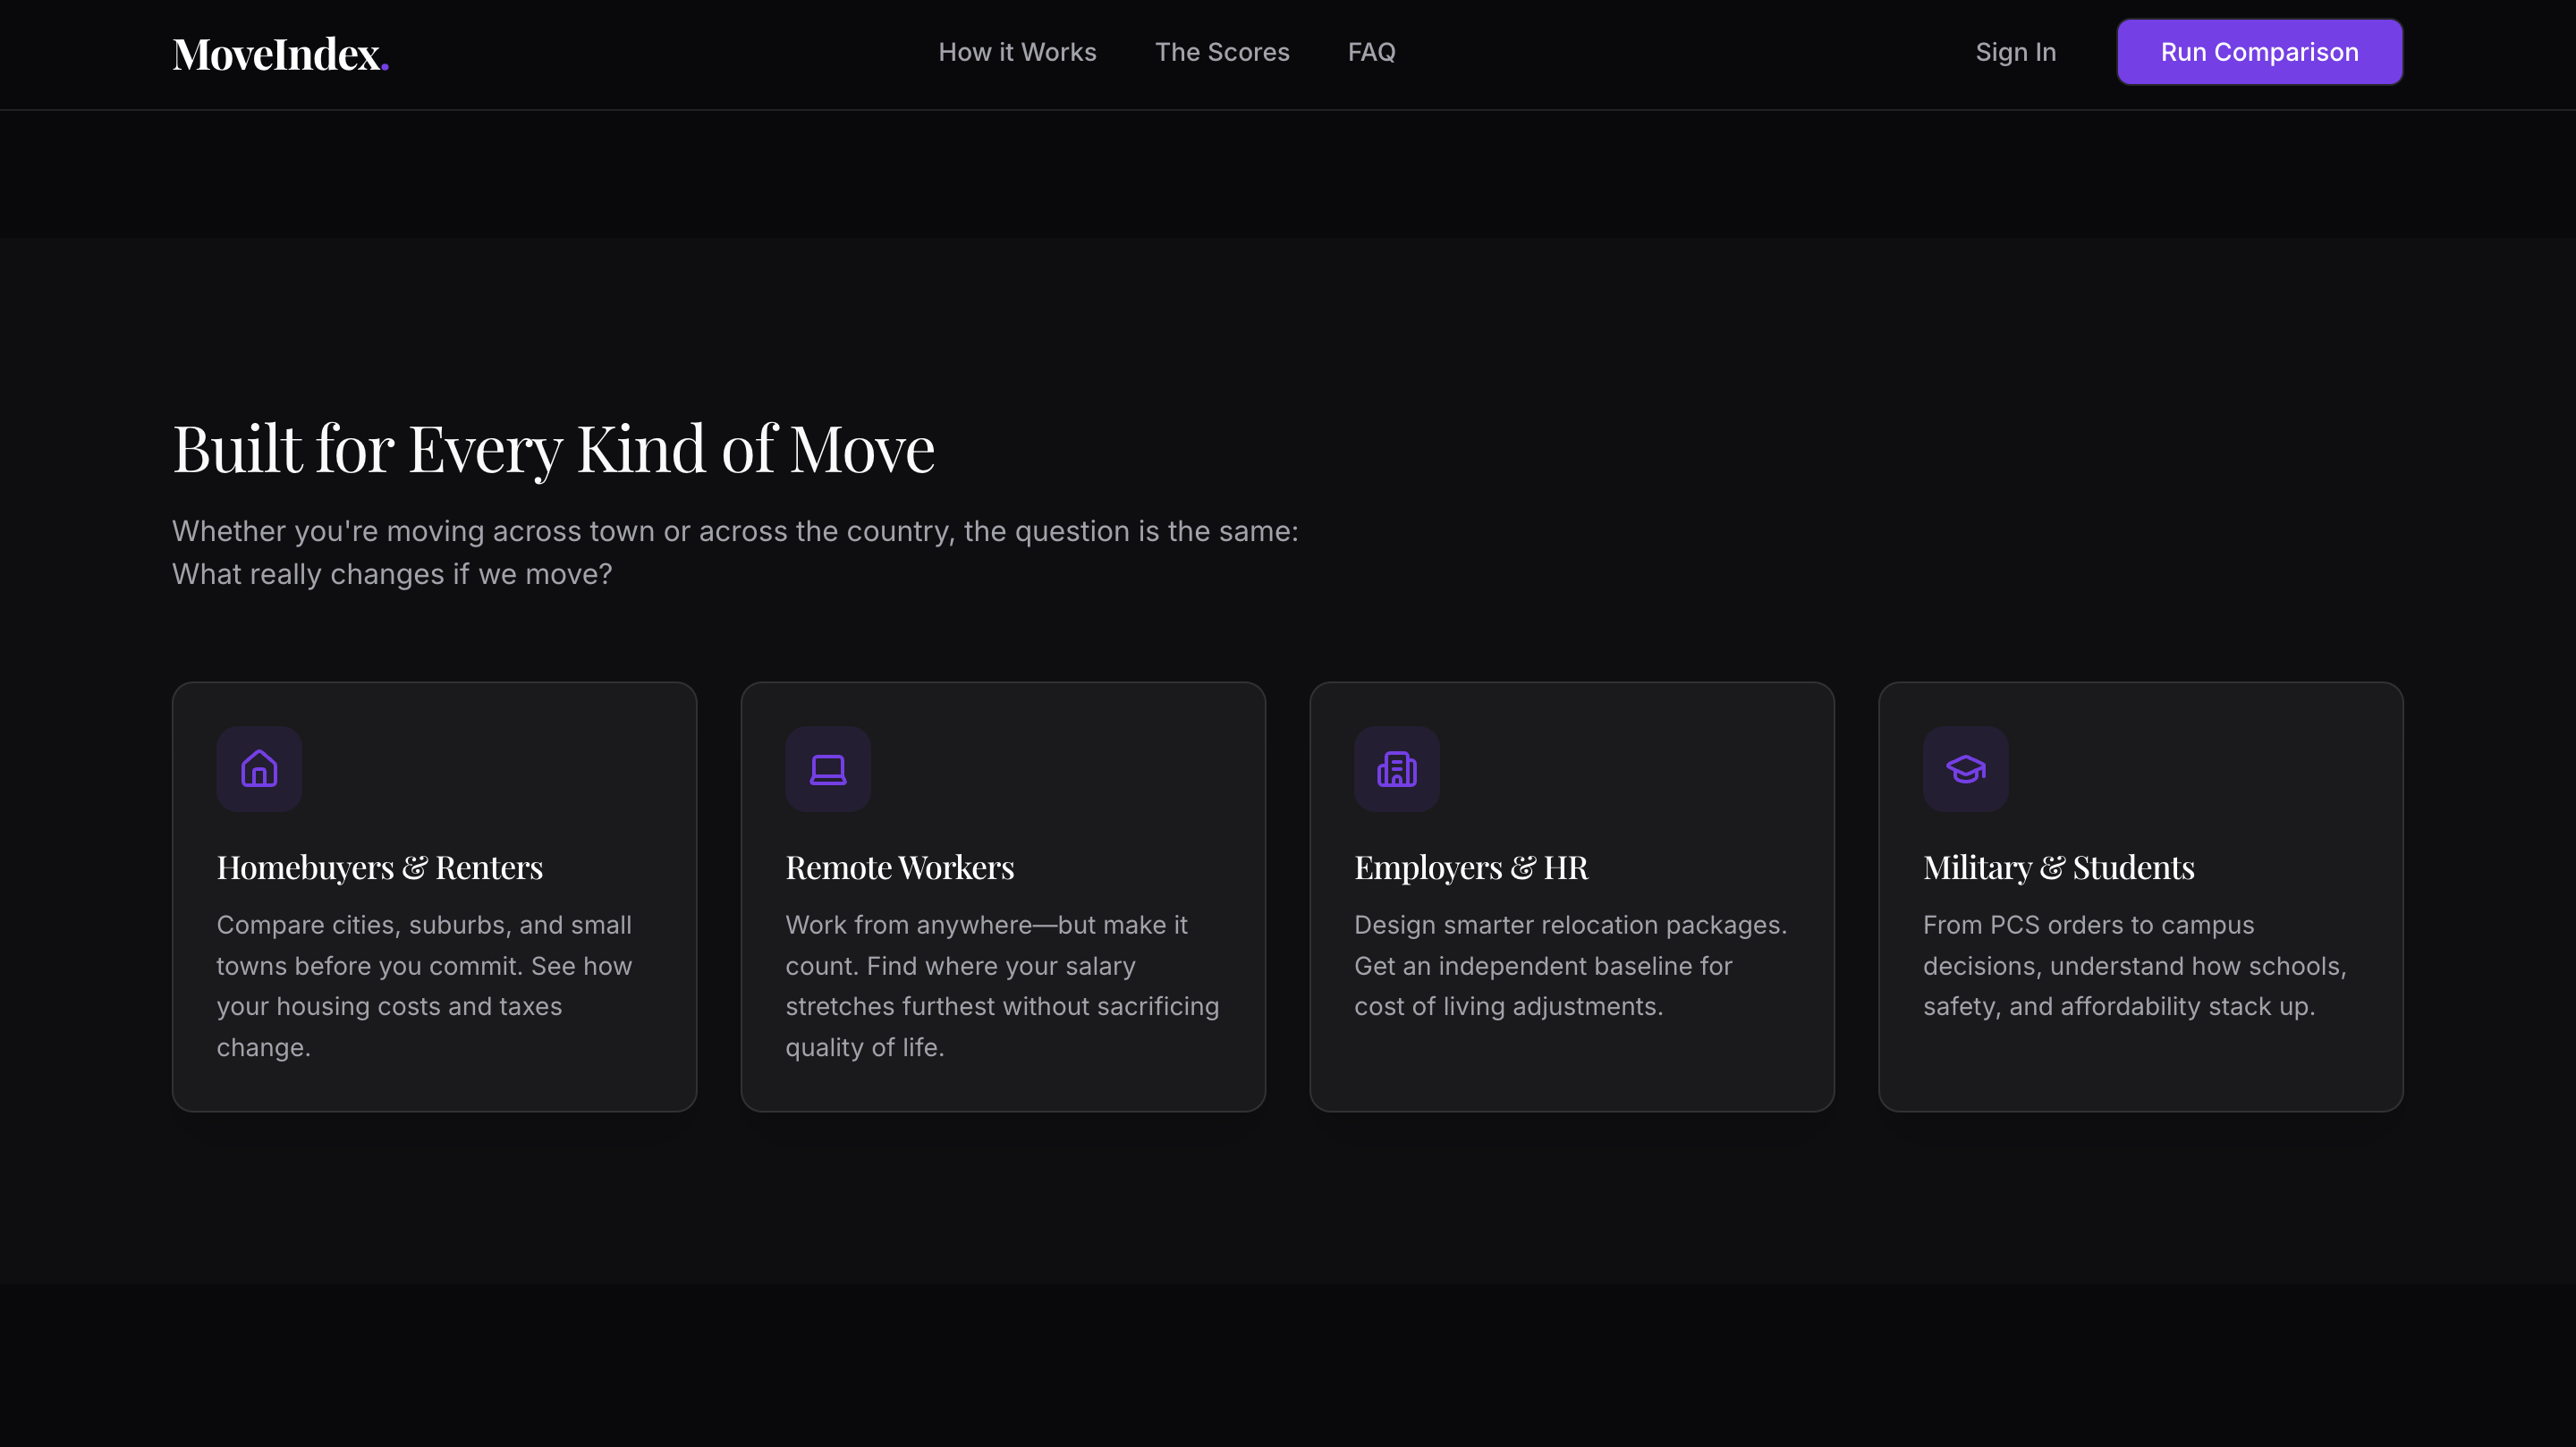Open the Military & Students card
This screenshot has width=2576, height=1447.
[2140, 896]
